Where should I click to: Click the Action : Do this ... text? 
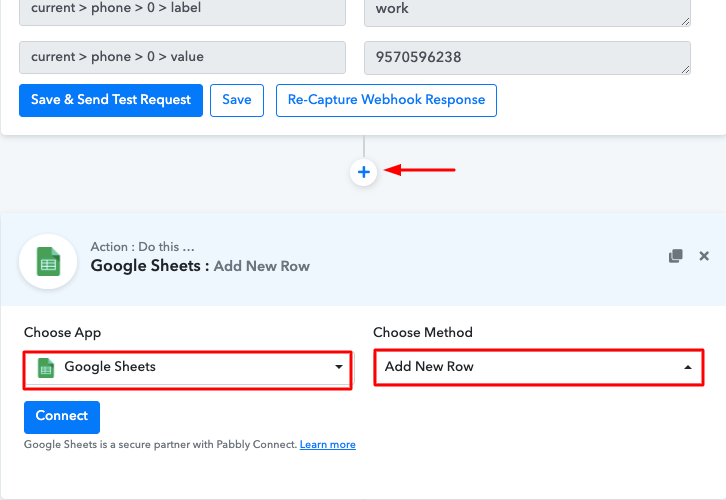click(x=142, y=247)
